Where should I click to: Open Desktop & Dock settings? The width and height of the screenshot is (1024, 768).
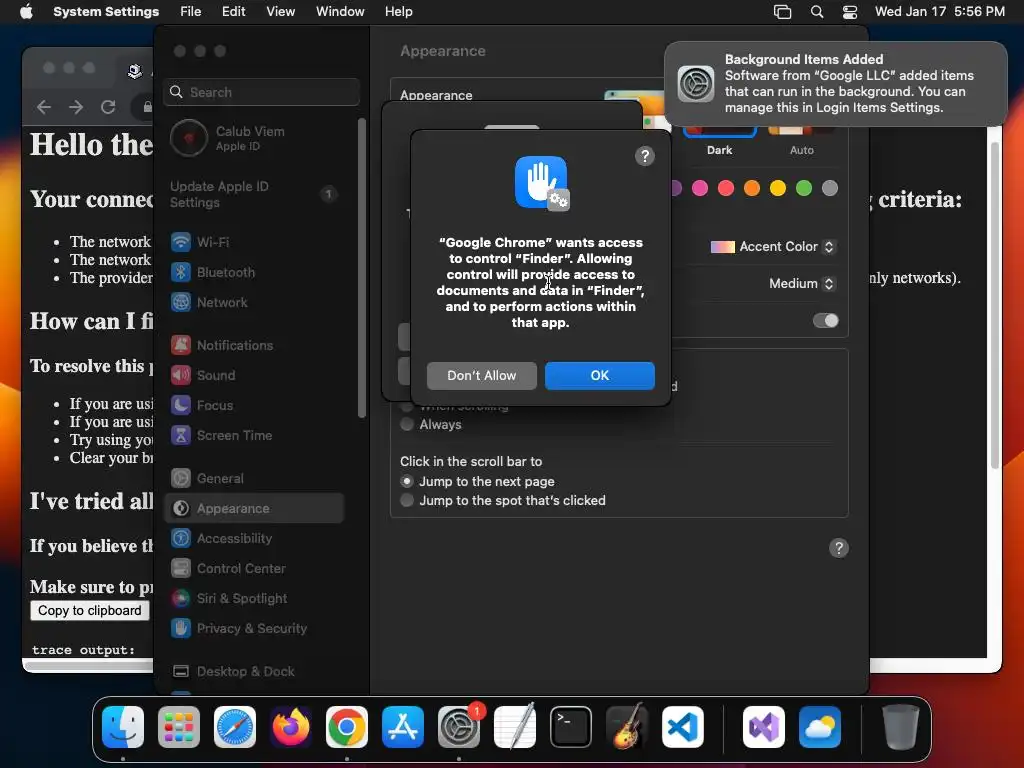tap(256, 672)
